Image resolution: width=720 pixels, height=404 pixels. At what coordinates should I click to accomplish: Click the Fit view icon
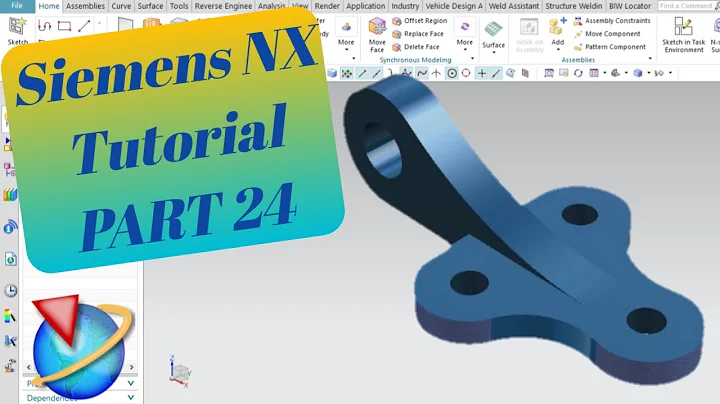point(549,73)
